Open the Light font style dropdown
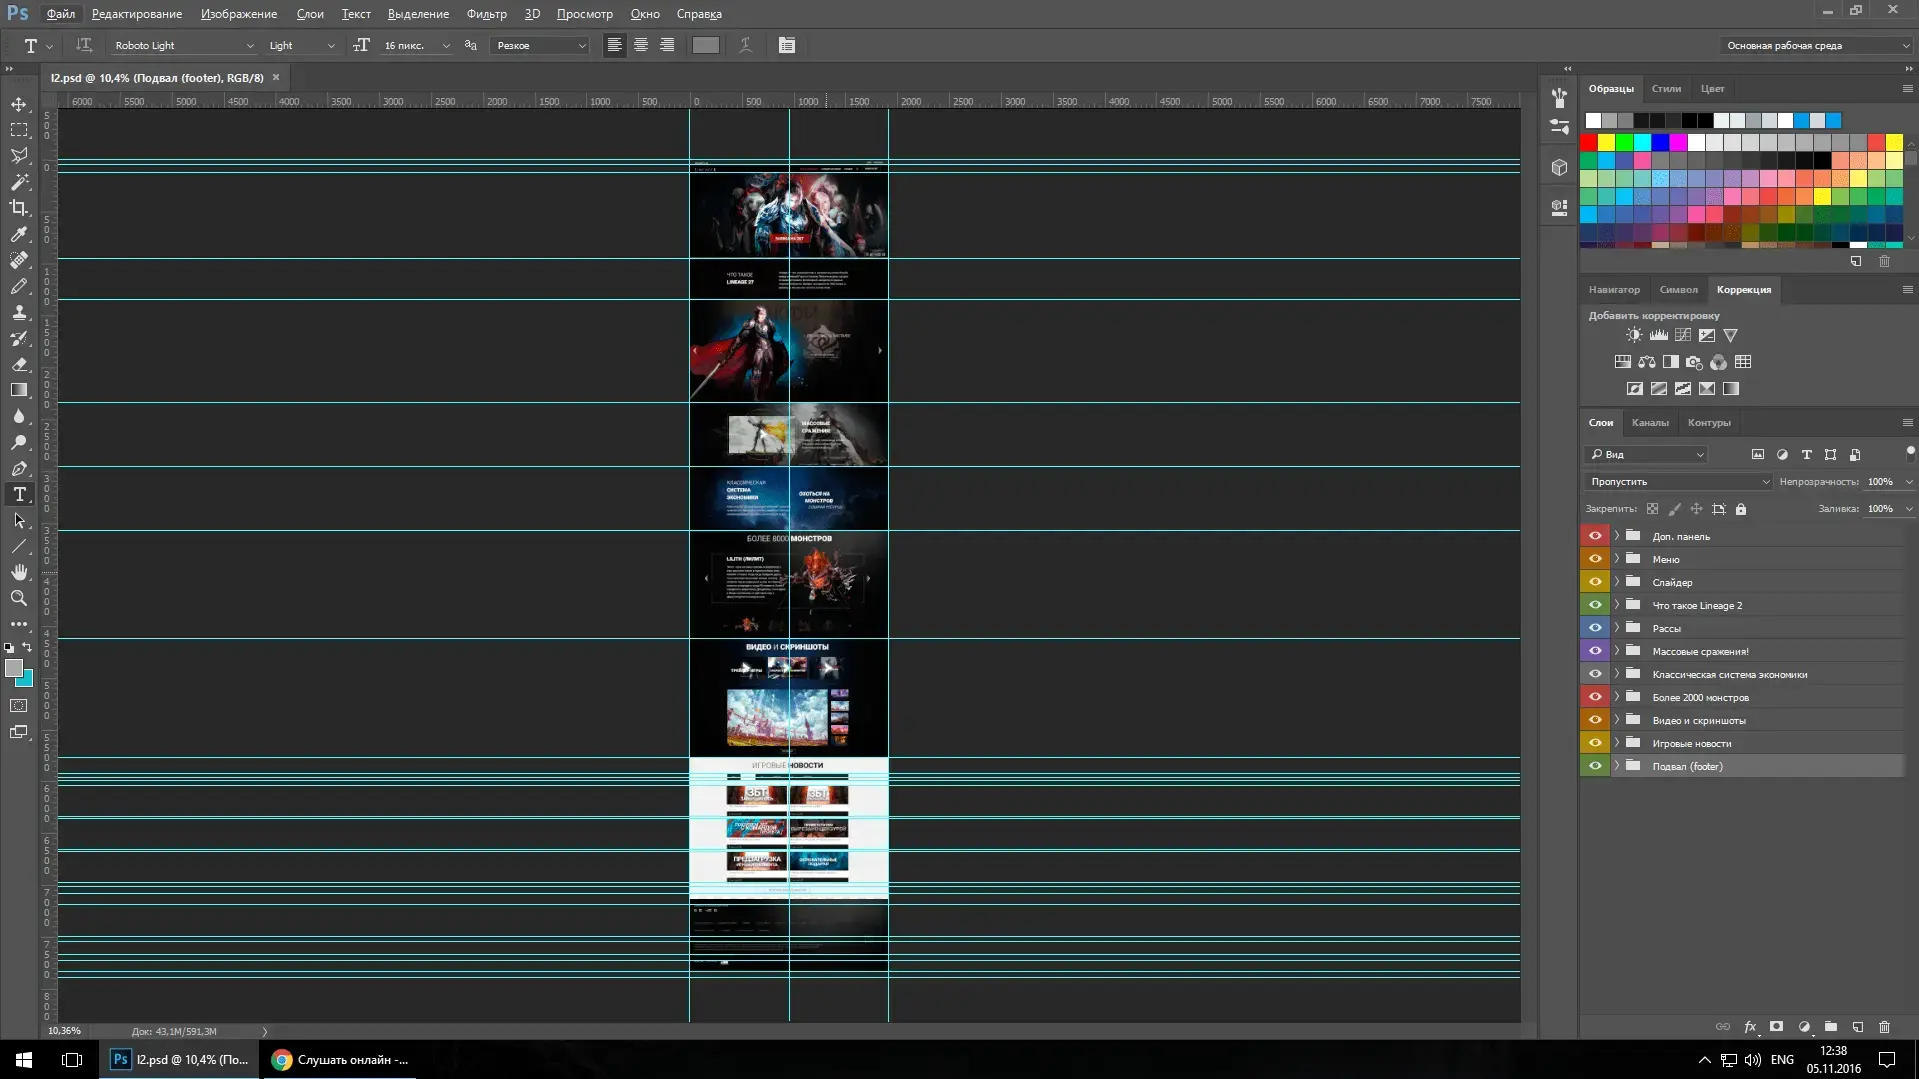The image size is (1919, 1079). (x=301, y=45)
